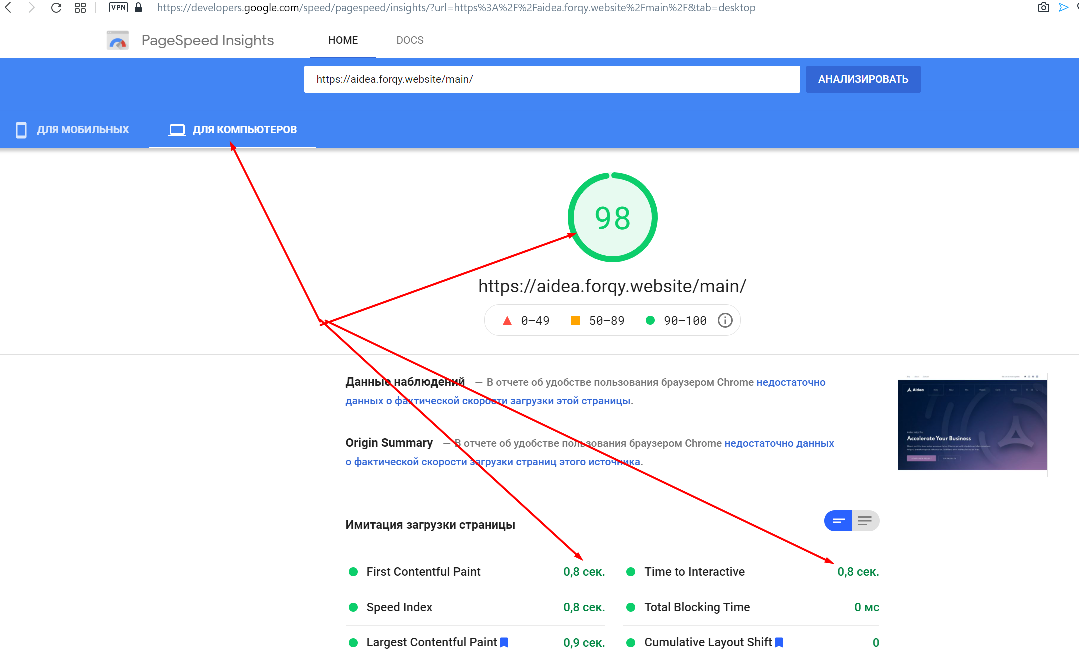Switch metrics to expanded description view
This screenshot has width=1079, height=656.
(x=866, y=520)
